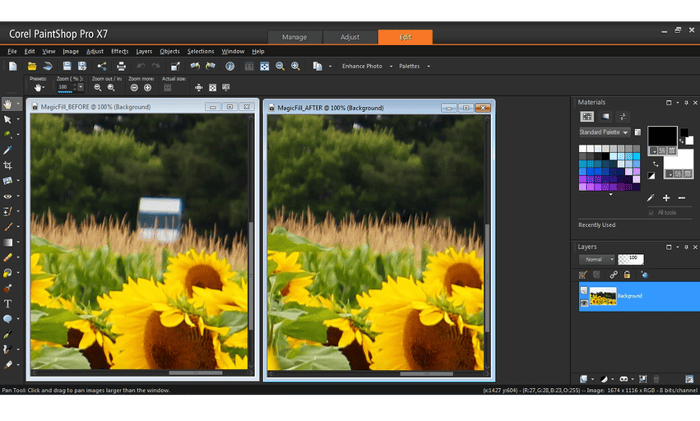Pick the cyan swatch in palette
Screen dimensions: 700x421
click(x=636, y=156)
